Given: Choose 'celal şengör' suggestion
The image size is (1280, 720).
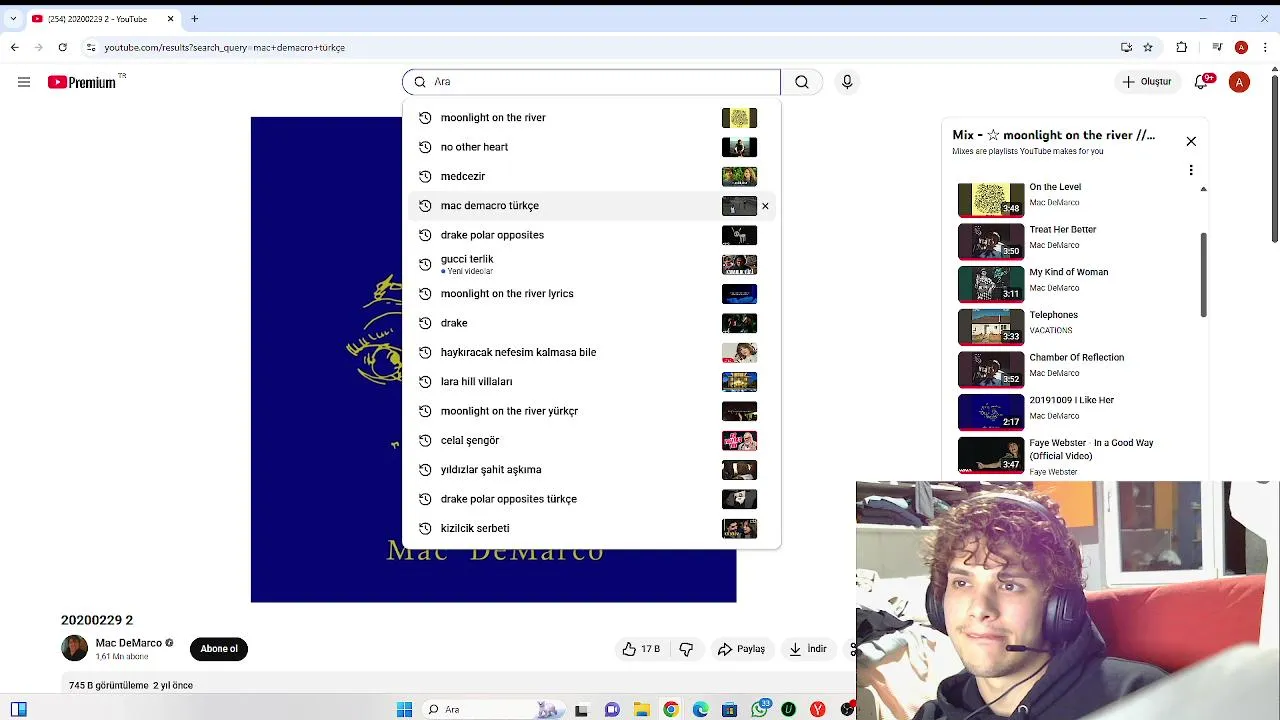Looking at the screenshot, I should [591, 440].
